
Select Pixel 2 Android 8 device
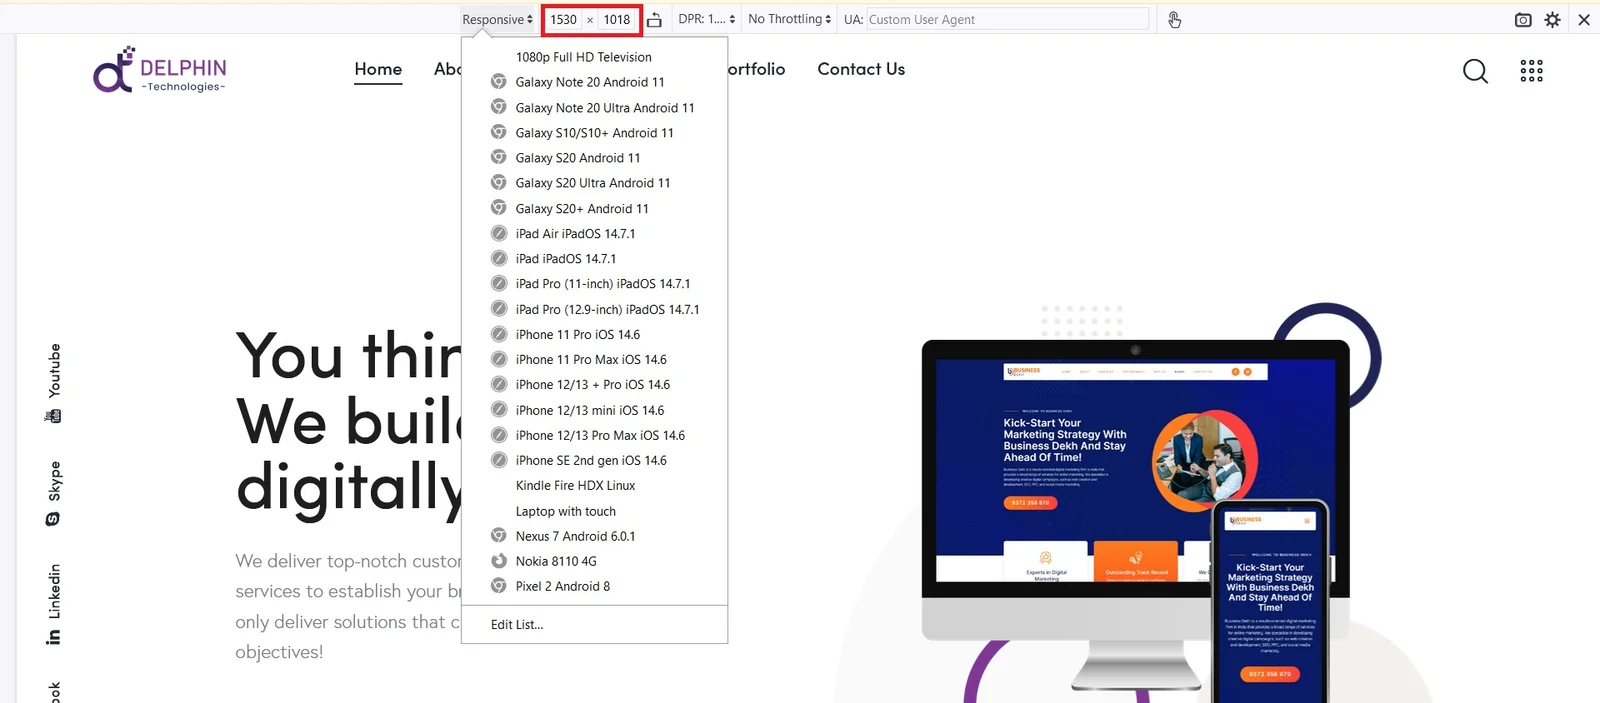(x=594, y=587)
